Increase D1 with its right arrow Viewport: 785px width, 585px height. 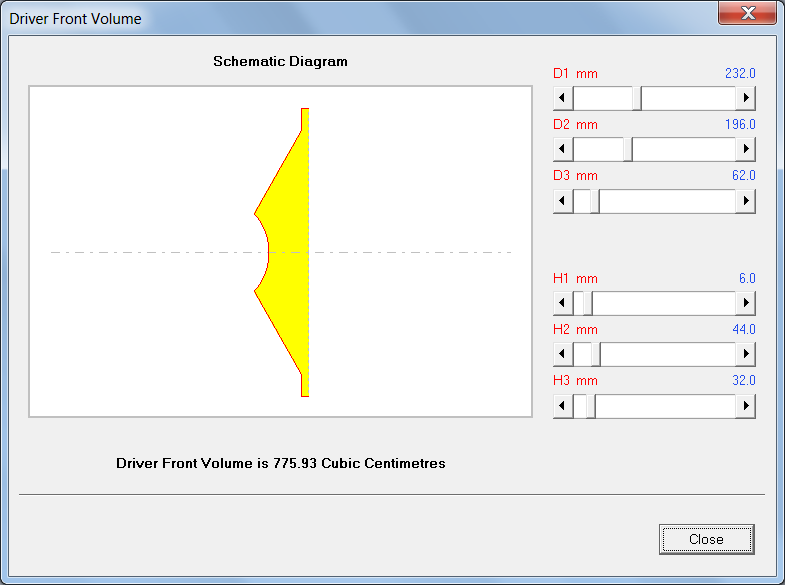pyautogui.click(x=745, y=98)
